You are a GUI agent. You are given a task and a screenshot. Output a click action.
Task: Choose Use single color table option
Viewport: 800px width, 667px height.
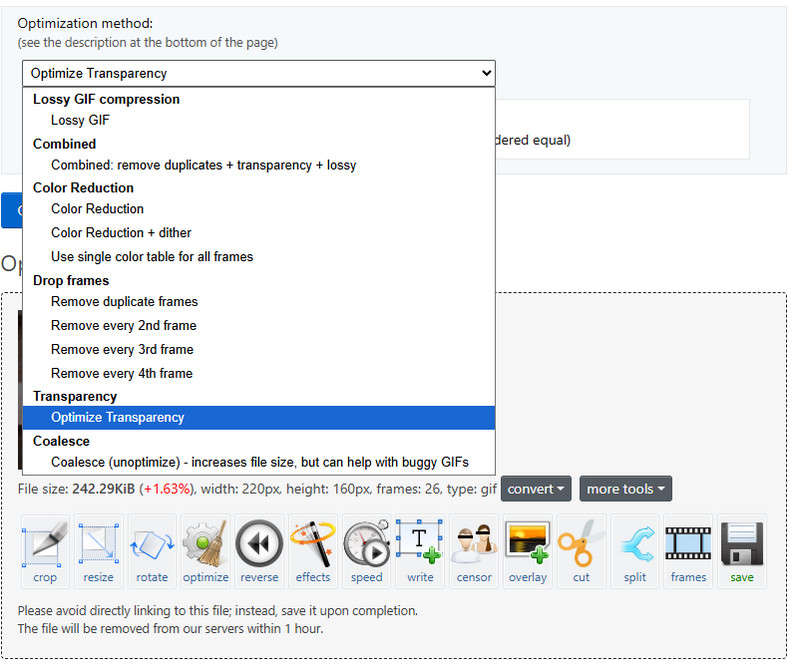coord(152,257)
